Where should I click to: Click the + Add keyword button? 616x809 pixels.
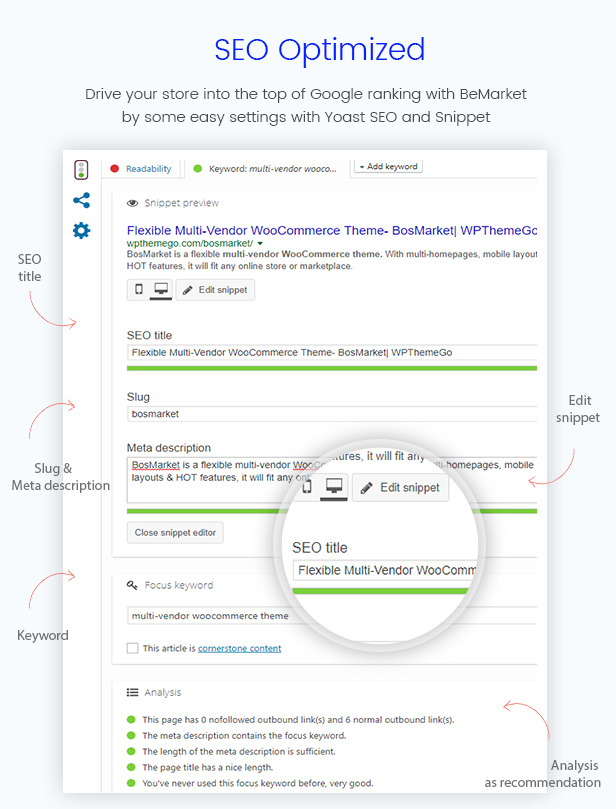click(x=389, y=166)
